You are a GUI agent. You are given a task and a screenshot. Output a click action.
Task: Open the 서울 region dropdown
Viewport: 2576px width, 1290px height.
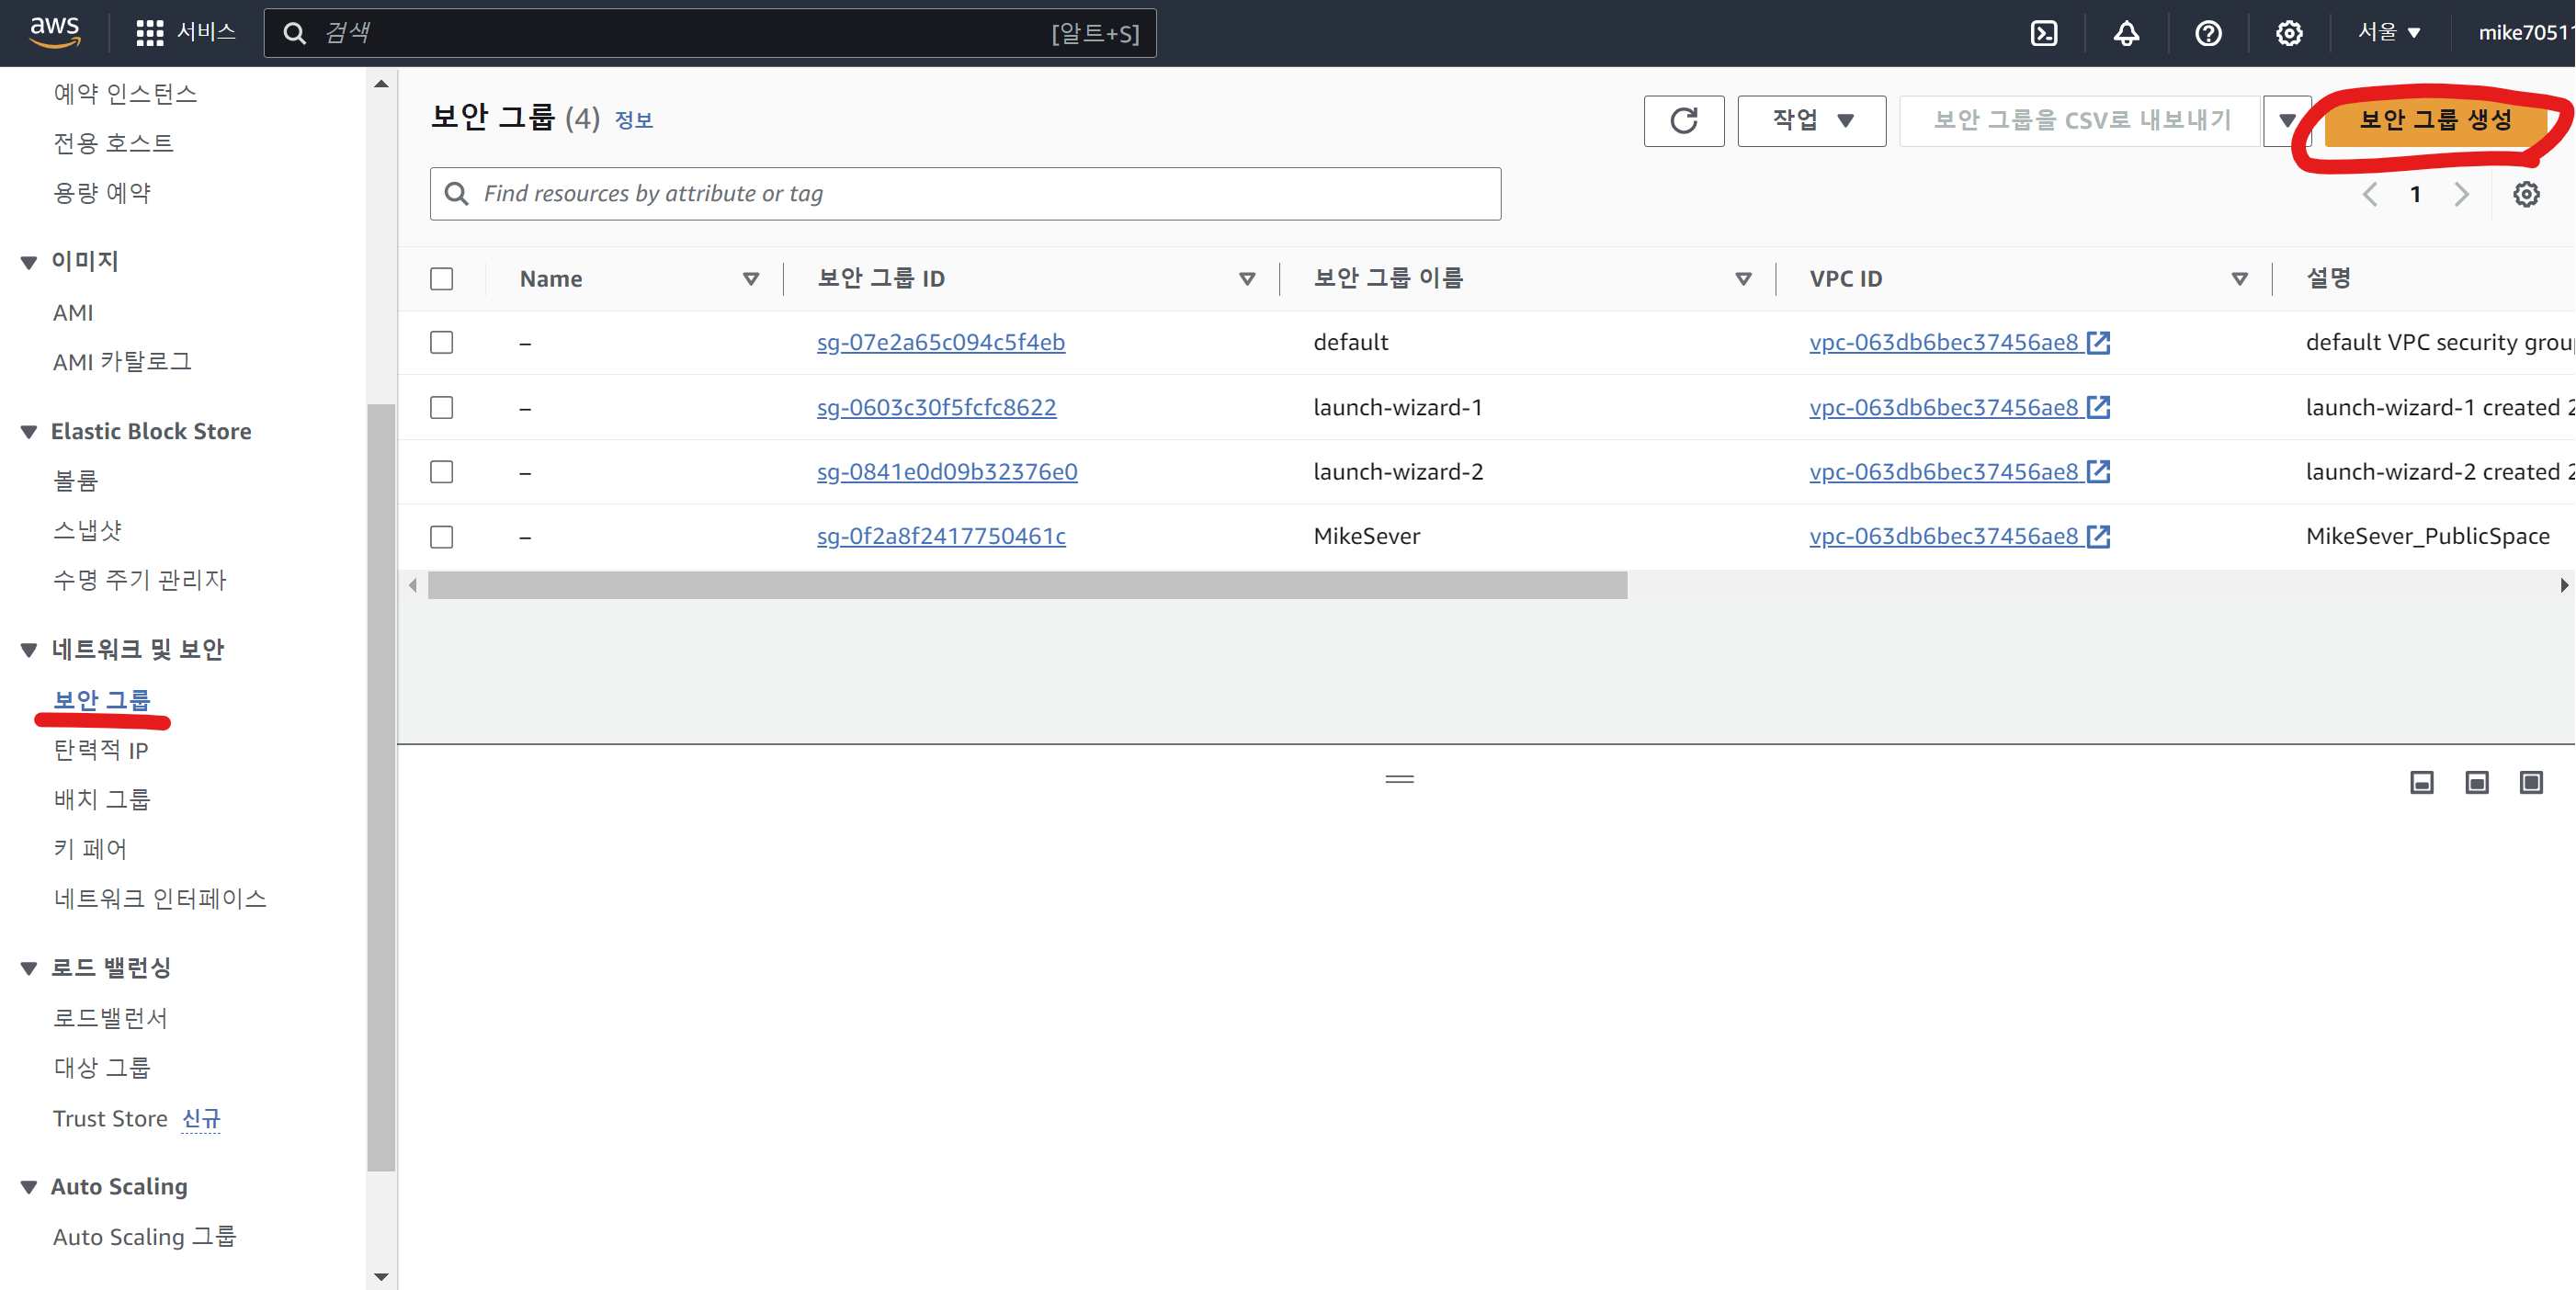click(2388, 33)
